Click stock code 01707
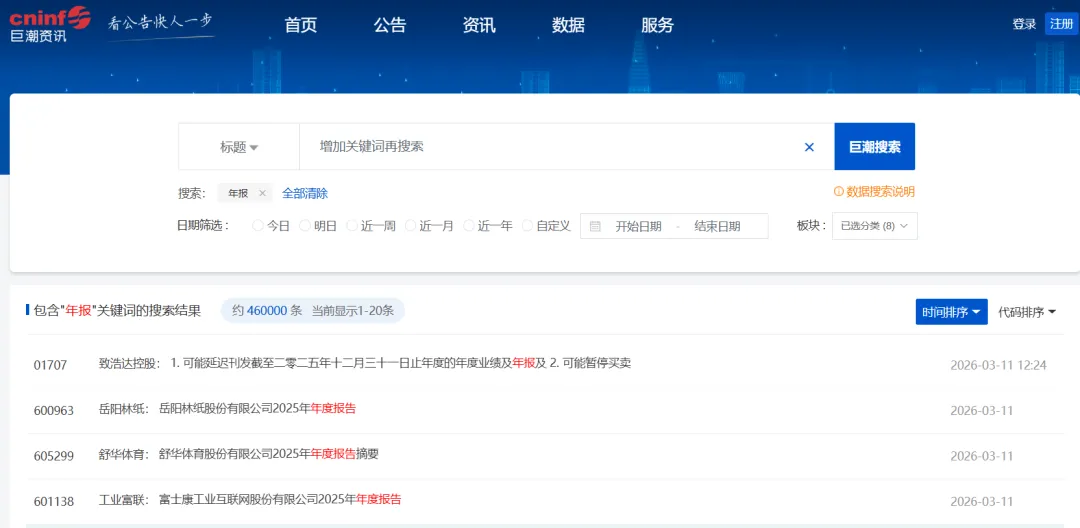 50,365
